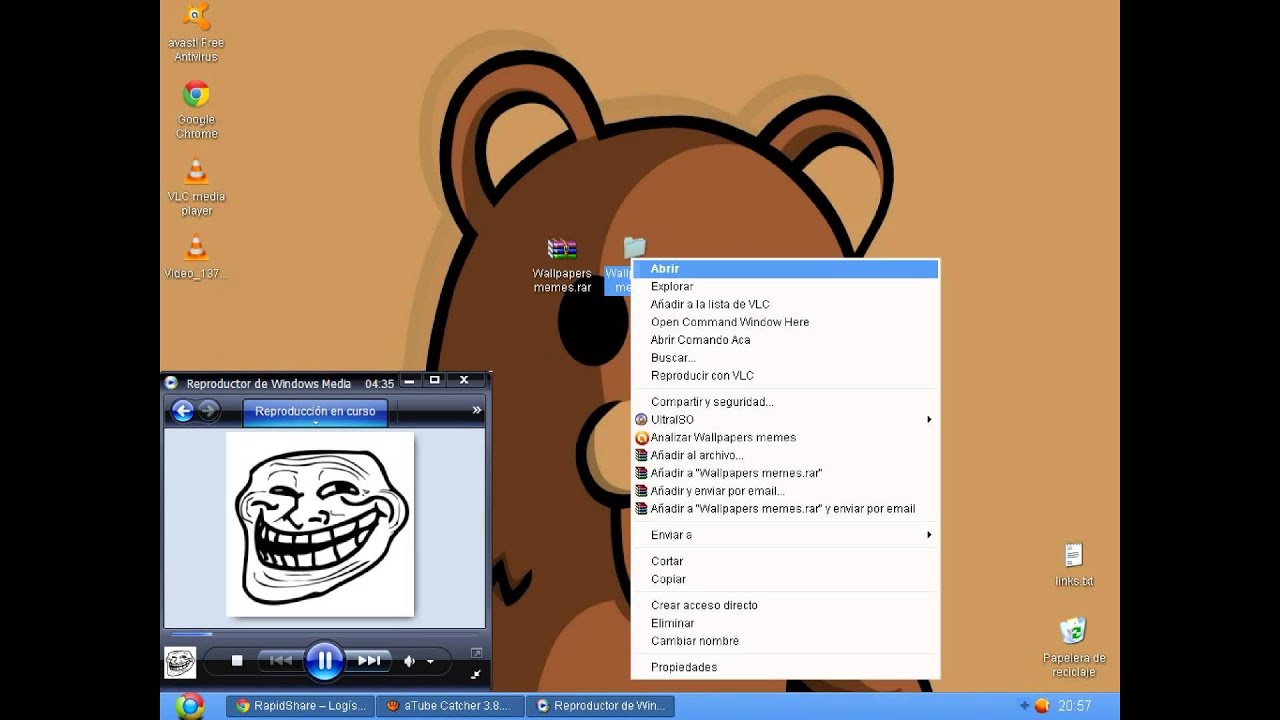Switch Media Player to full screen view

point(476,653)
